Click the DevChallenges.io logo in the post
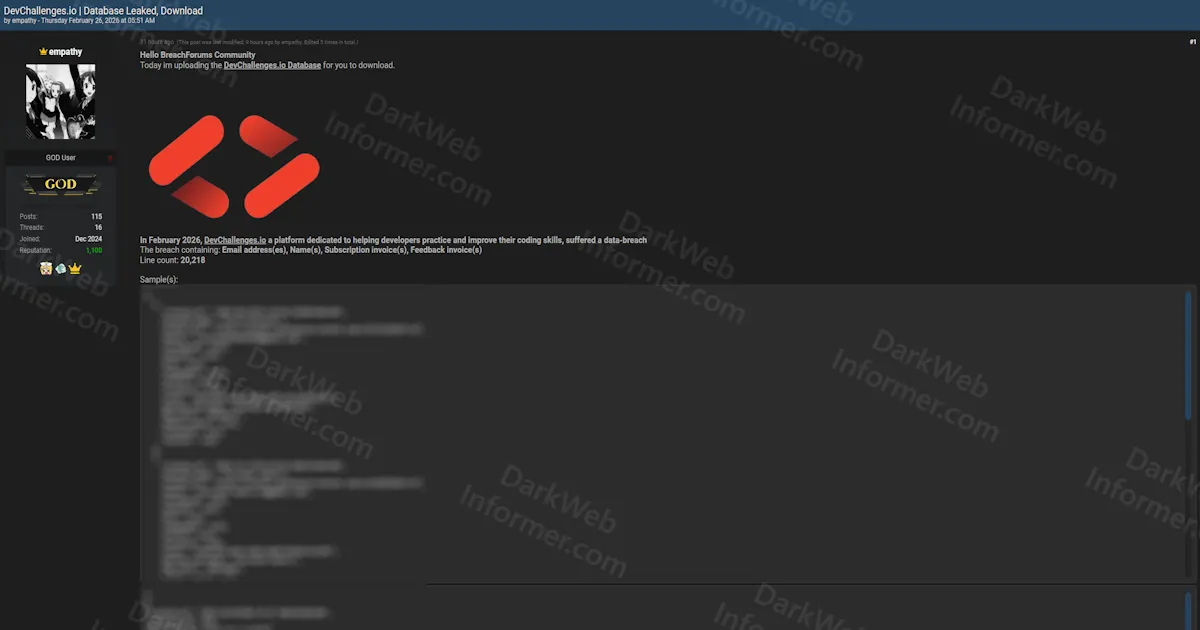This screenshot has width=1200, height=630. [233, 165]
